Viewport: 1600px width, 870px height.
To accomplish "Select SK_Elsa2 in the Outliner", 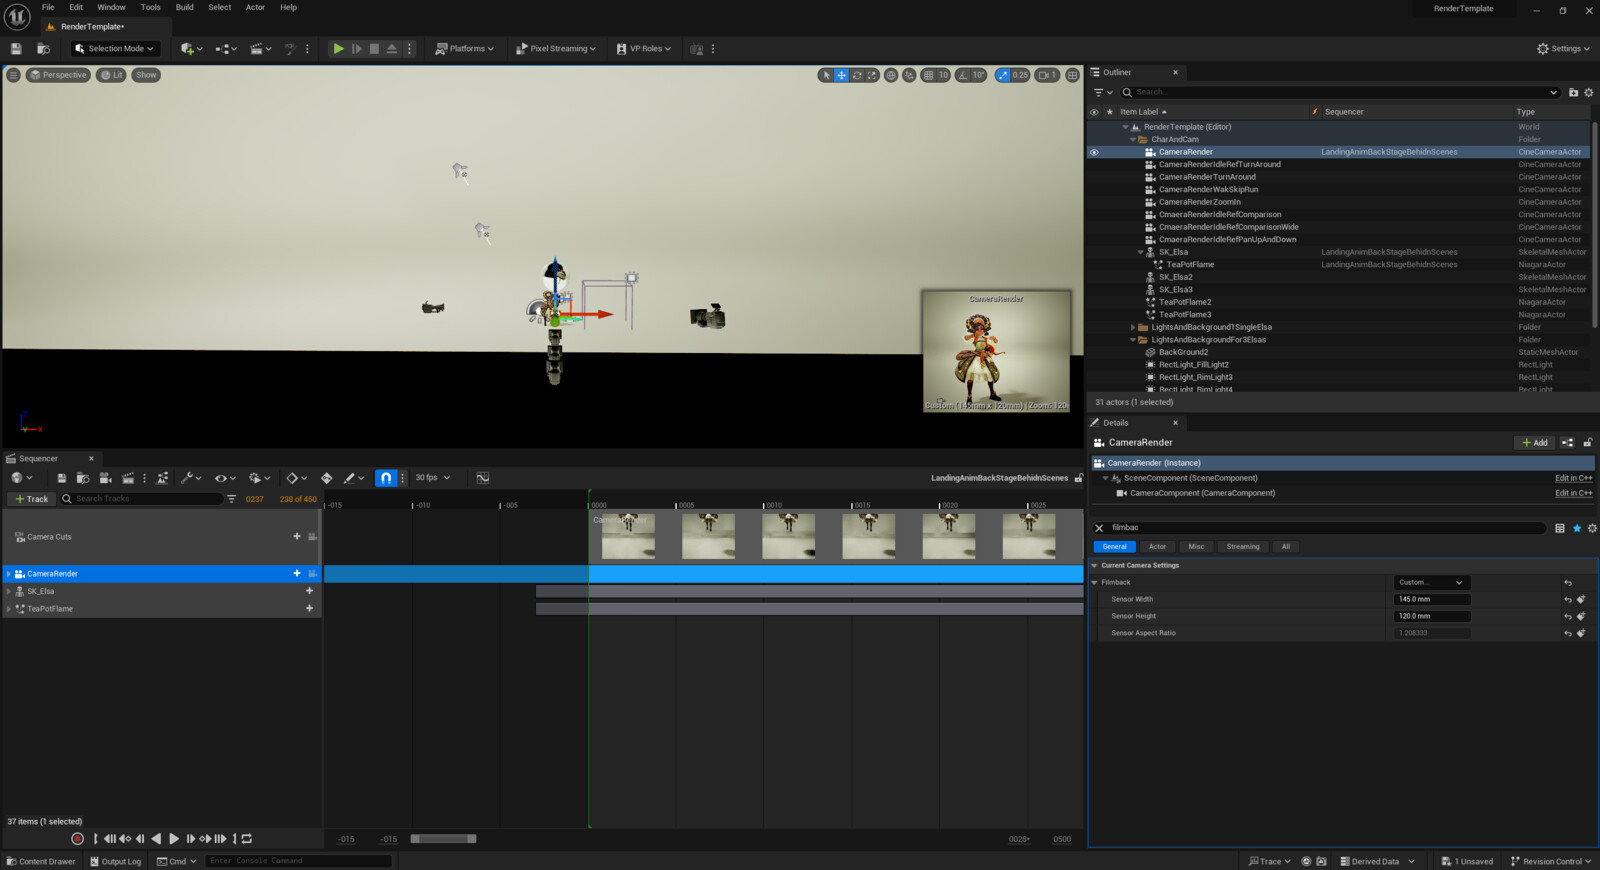I will coord(1175,277).
